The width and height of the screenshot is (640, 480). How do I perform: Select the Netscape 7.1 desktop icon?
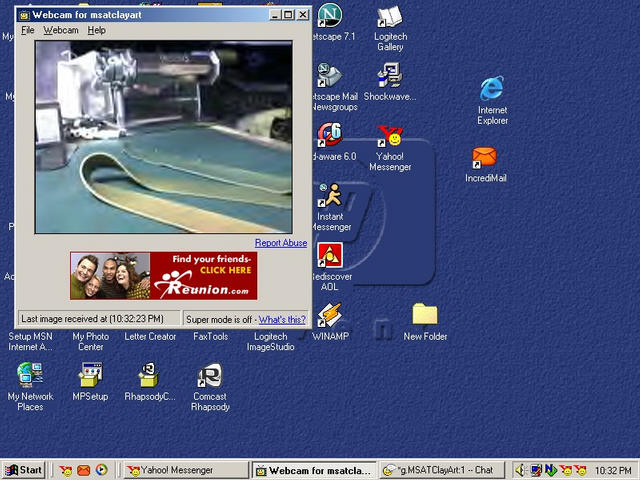330,15
